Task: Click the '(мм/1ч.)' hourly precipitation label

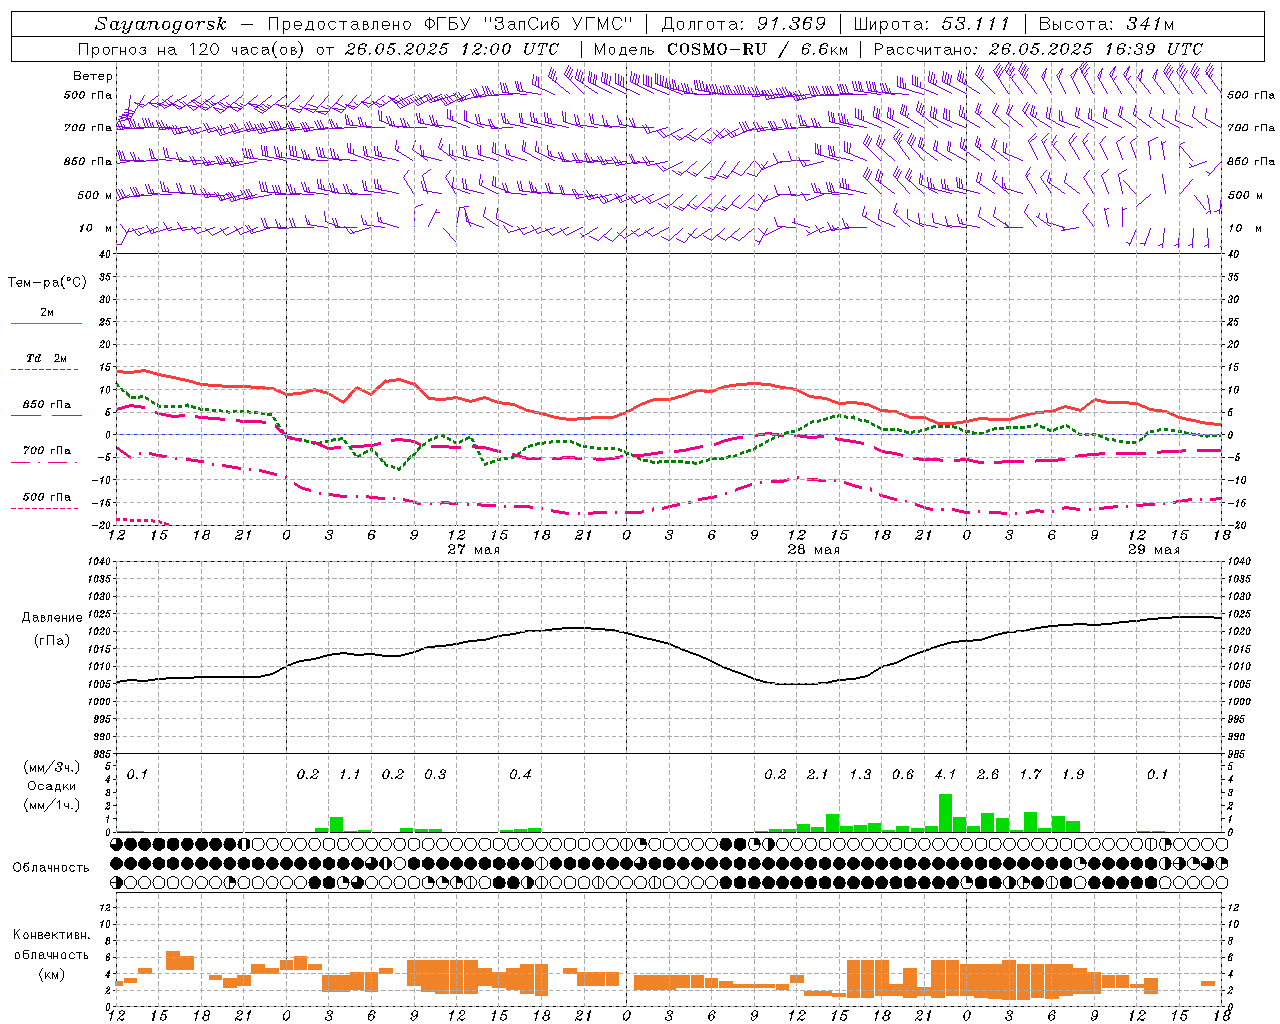Action: pyautogui.click(x=50, y=805)
